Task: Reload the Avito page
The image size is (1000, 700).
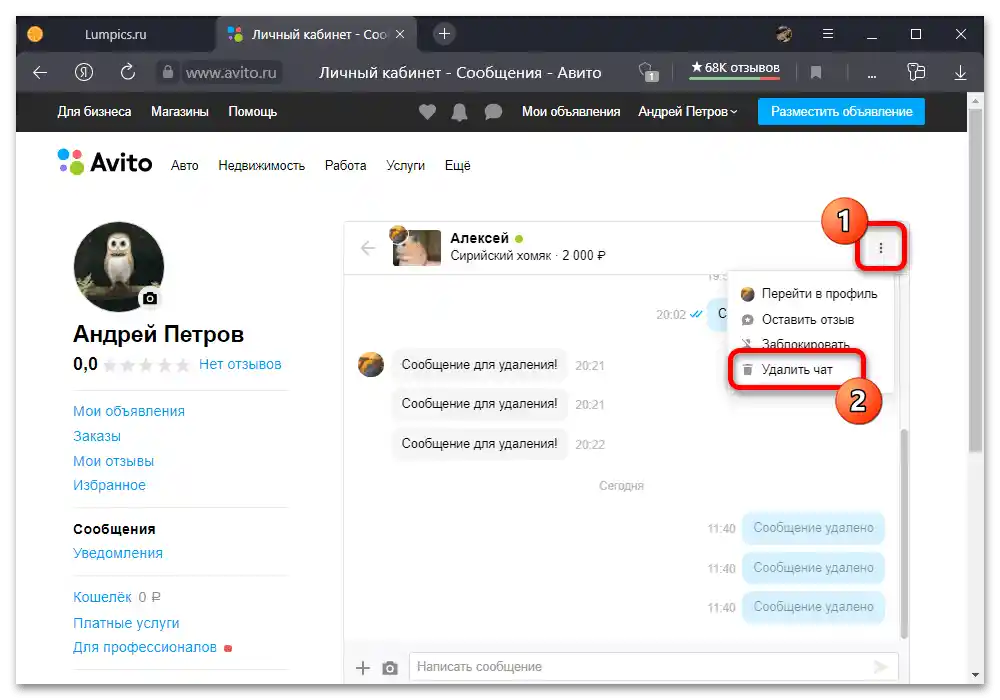Action: tap(128, 72)
